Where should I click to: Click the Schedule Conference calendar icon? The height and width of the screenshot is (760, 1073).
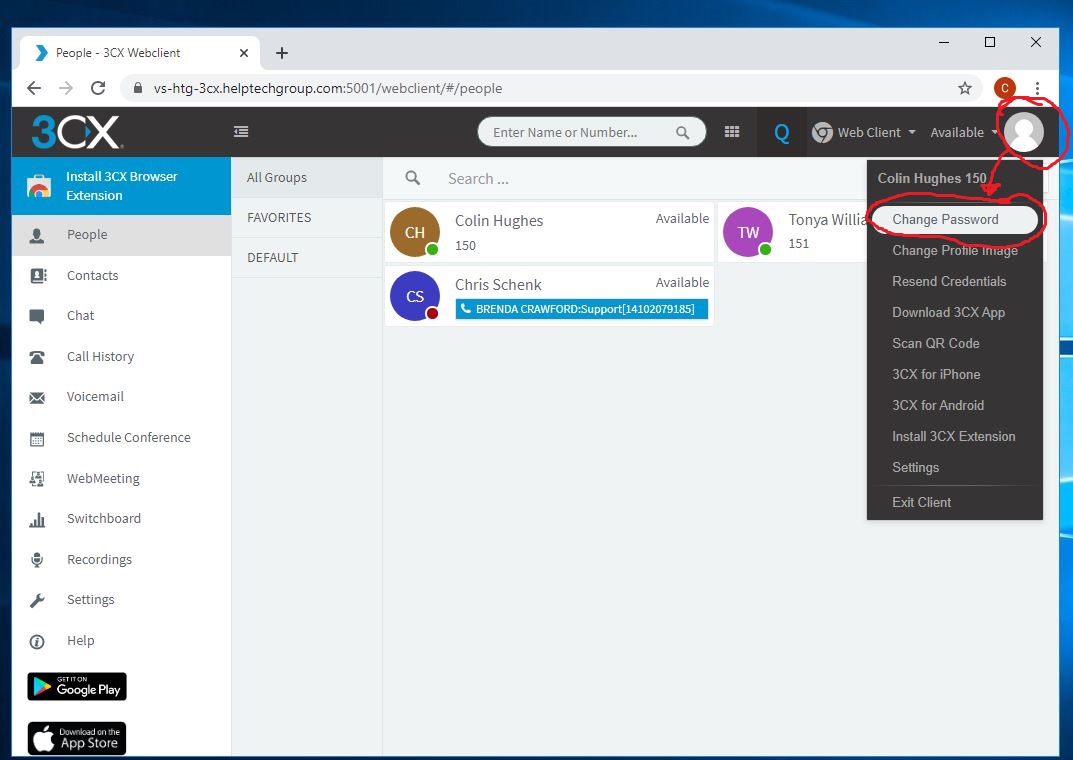coord(37,438)
